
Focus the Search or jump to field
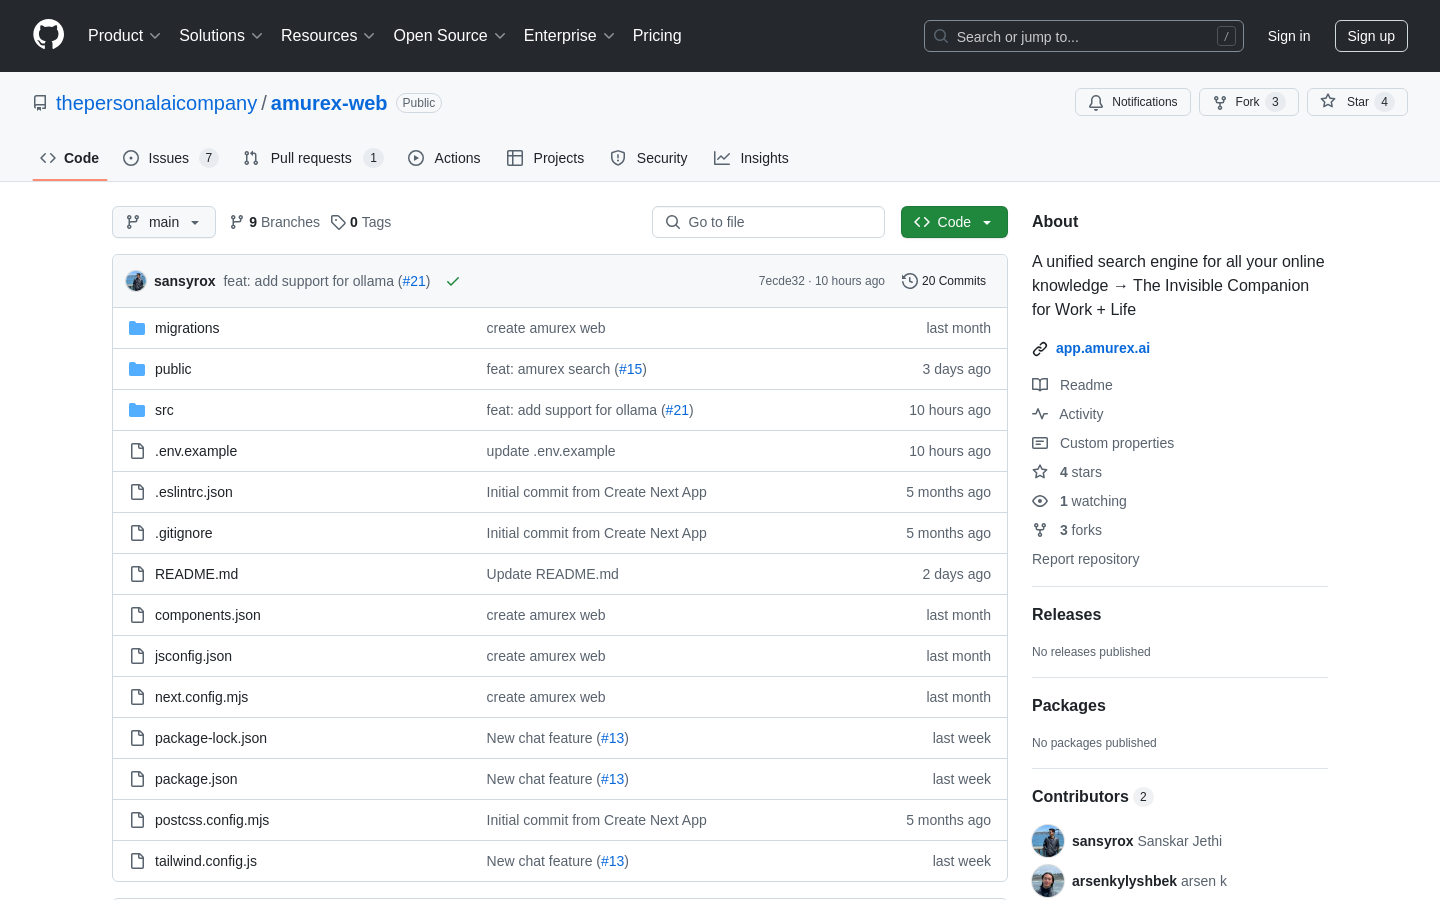point(1084,36)
